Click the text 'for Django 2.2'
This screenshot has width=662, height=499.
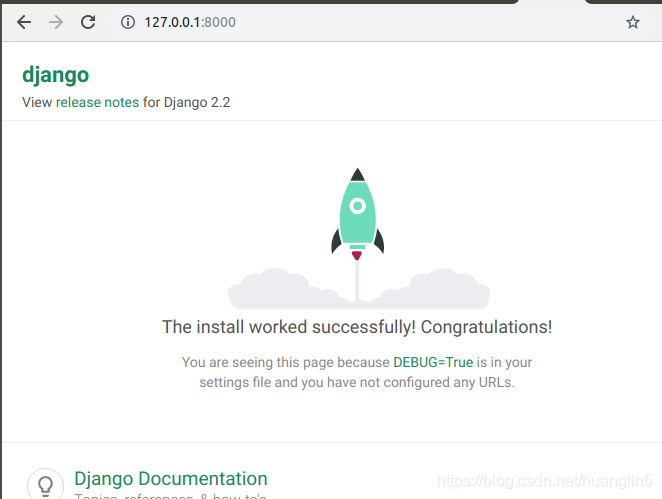coord(187,102)
